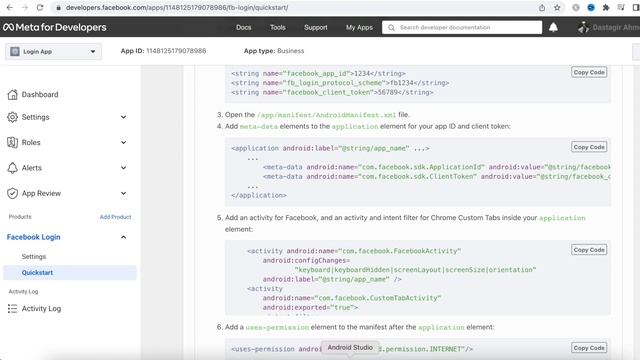Expand the Settings sidebar section

123,117
